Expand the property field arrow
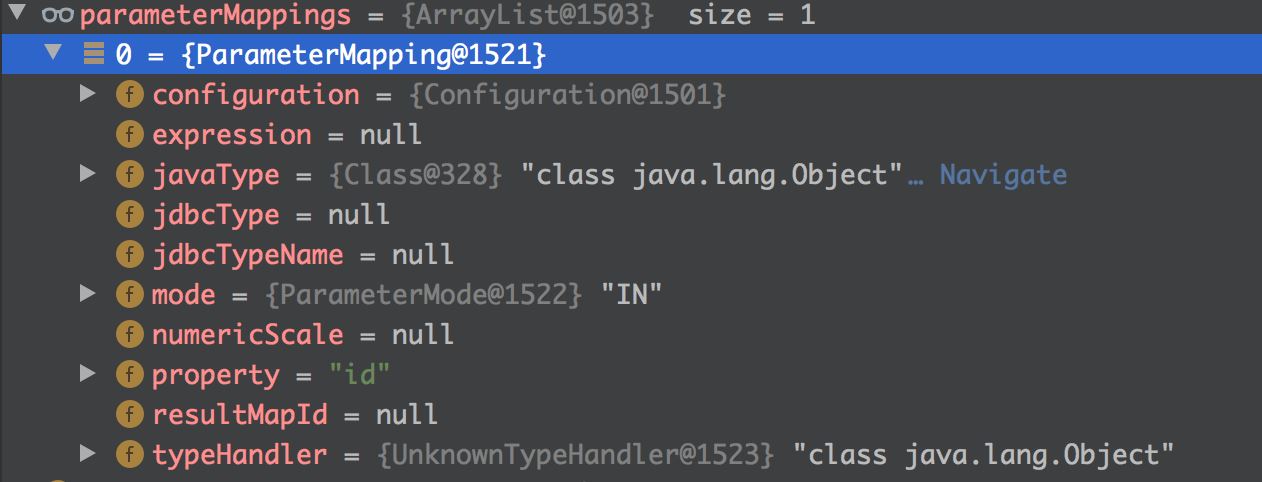Viewport: 1262px width, 482px height. coord(88,375)
